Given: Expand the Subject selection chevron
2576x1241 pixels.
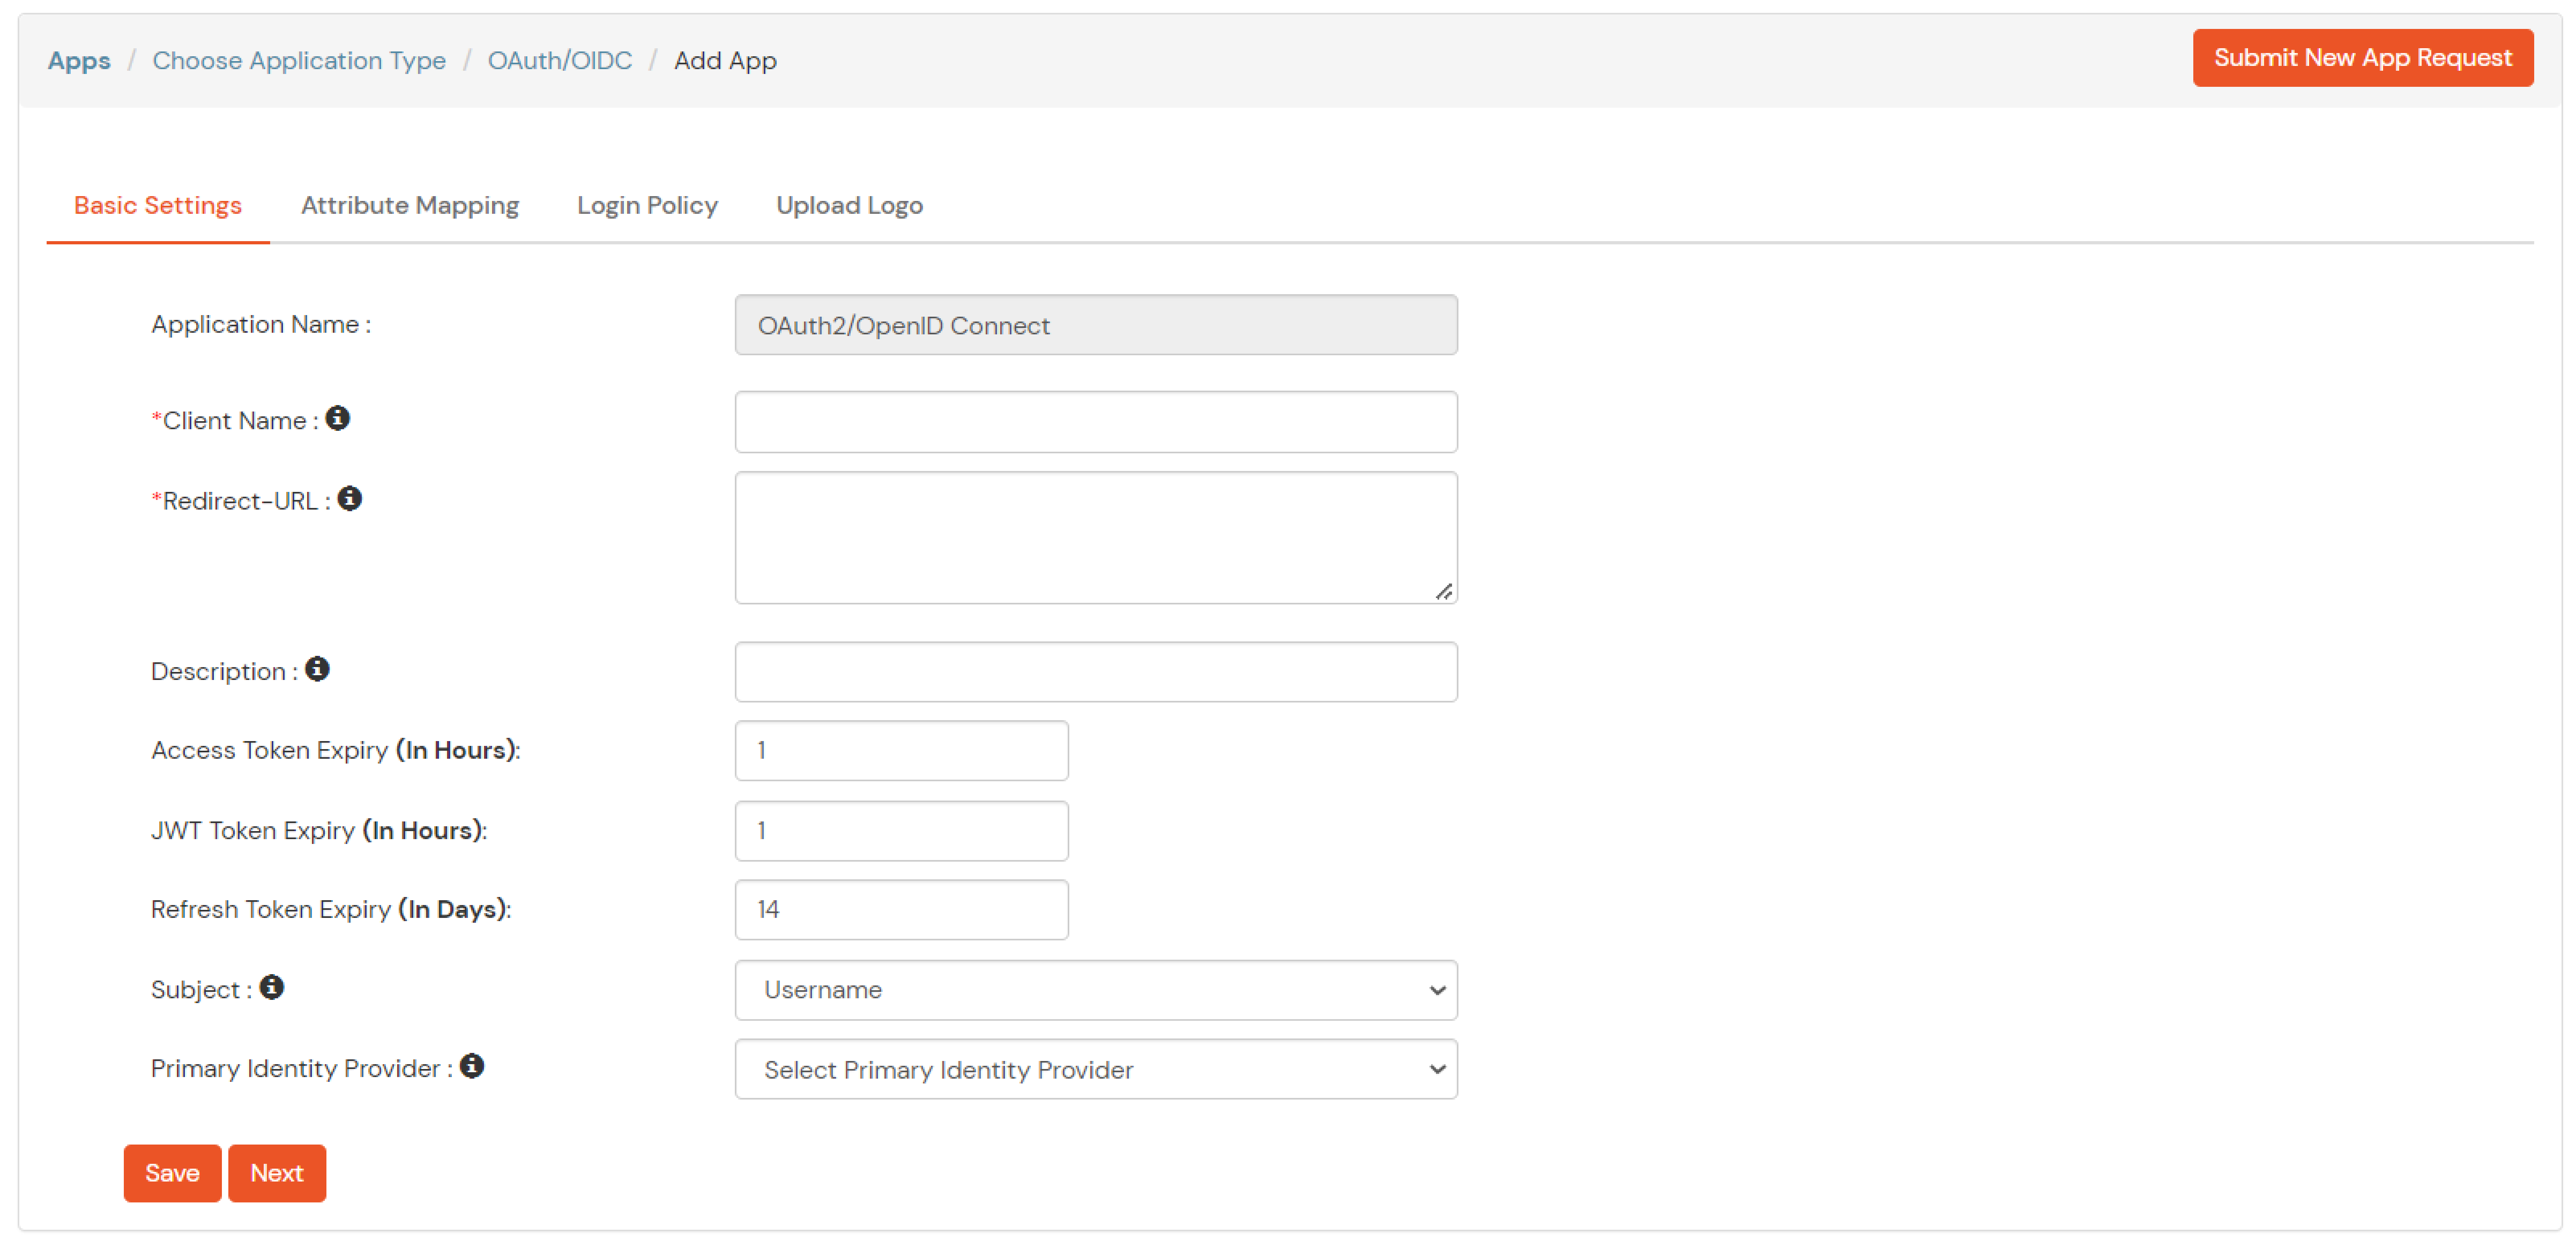Looking at the screenshot, I should [x=1437, y=990].
